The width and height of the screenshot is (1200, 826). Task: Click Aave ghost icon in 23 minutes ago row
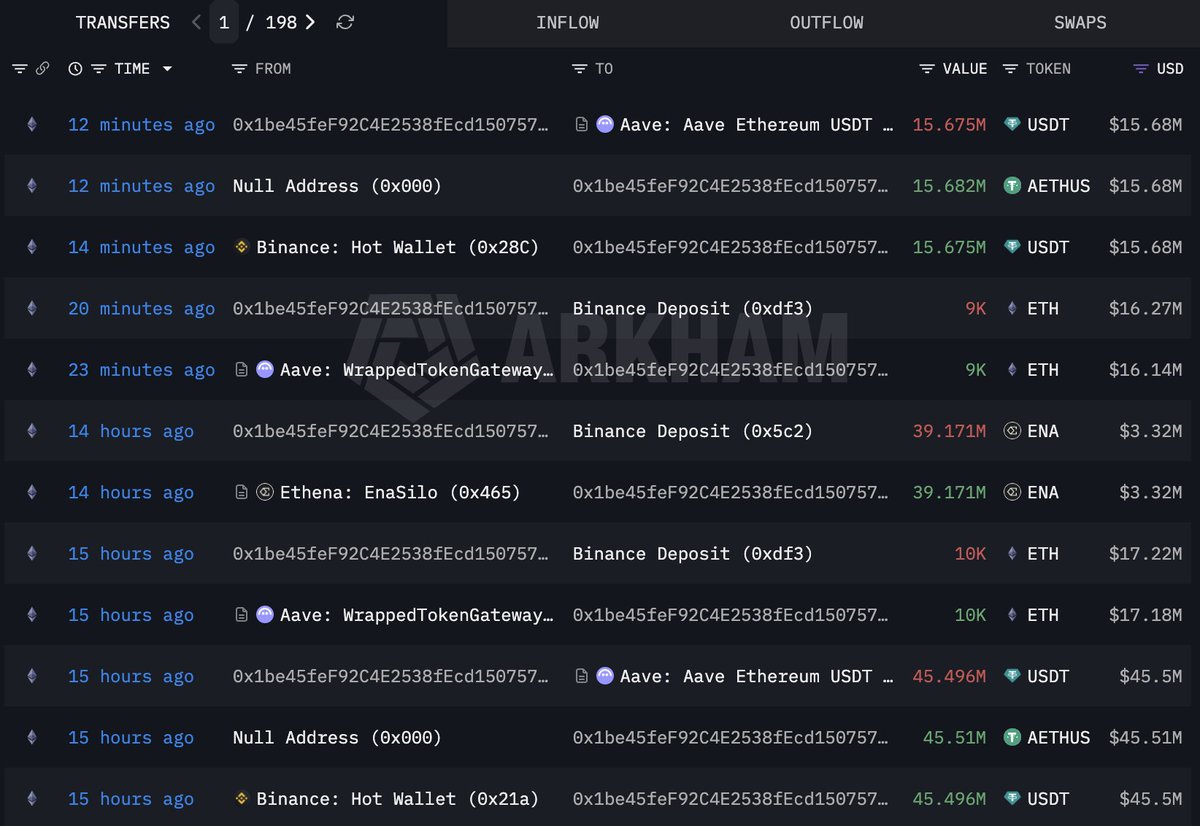[265, 370]
